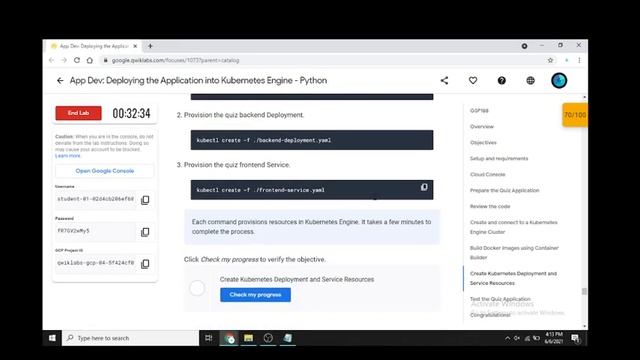
Task: Follow the Learn more link
Action: 68,156
